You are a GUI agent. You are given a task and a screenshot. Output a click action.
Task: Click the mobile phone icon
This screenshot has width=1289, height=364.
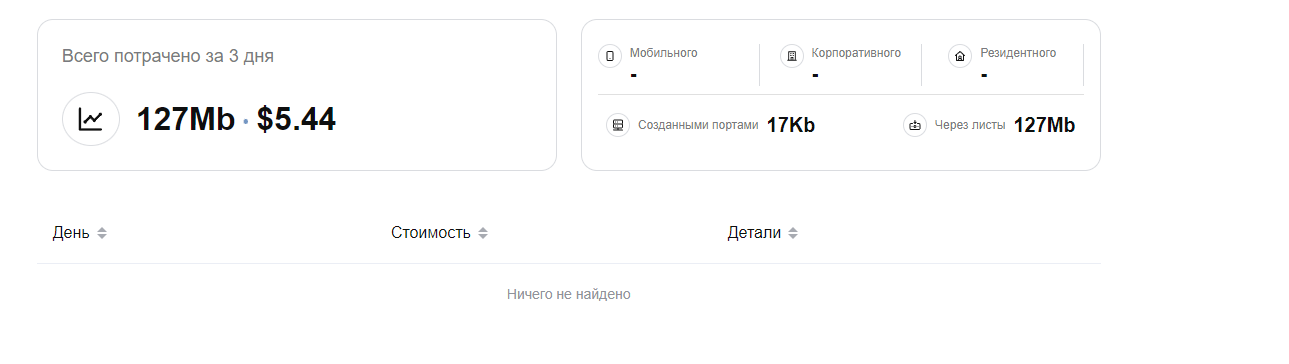click(x=610, y=56)
